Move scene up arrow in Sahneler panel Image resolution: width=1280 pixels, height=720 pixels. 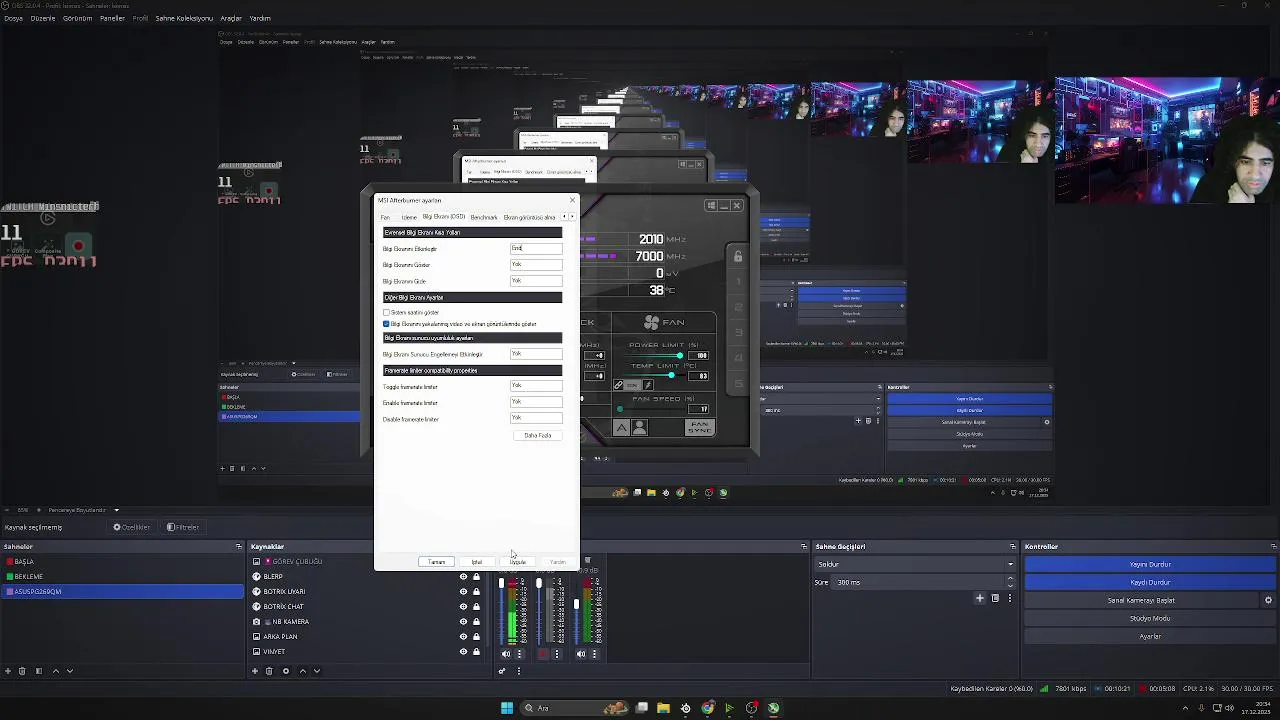pos(55,671)
